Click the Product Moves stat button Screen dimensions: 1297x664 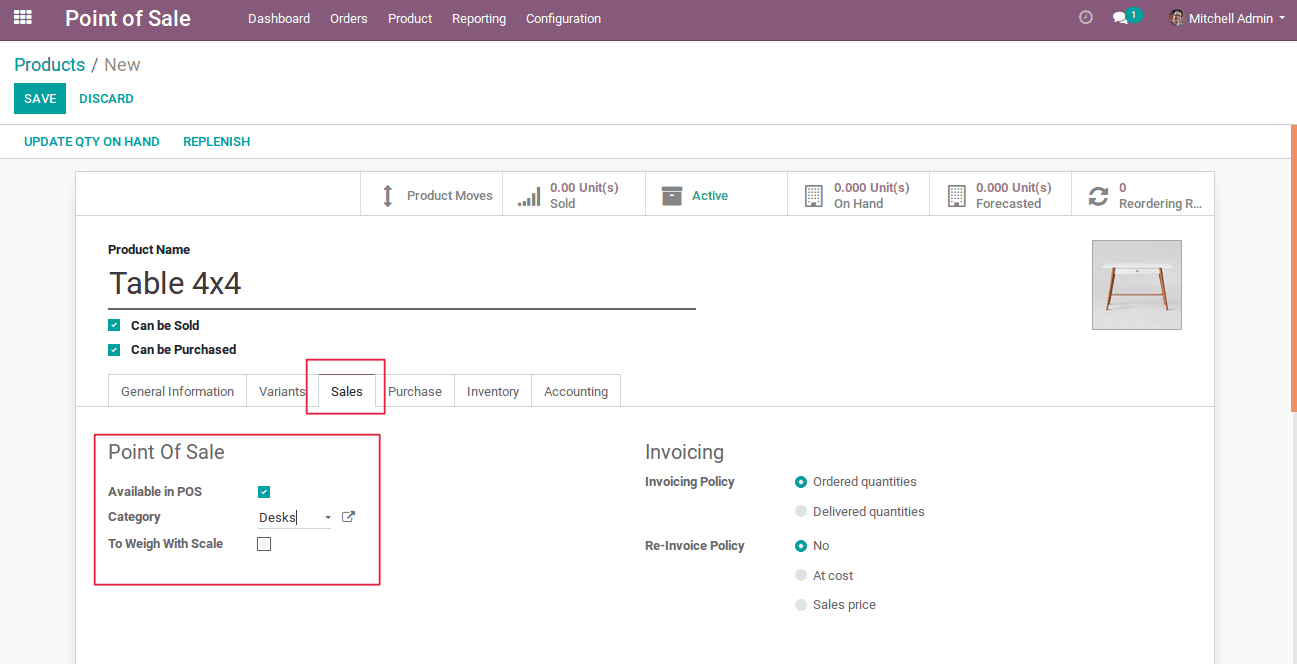click(432, 195)
